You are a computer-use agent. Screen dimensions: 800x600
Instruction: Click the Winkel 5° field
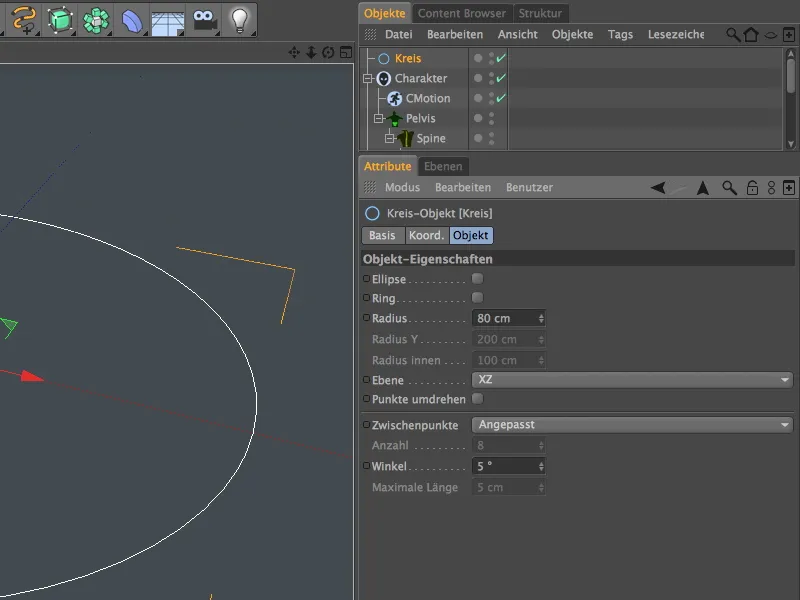pos(509,466)
